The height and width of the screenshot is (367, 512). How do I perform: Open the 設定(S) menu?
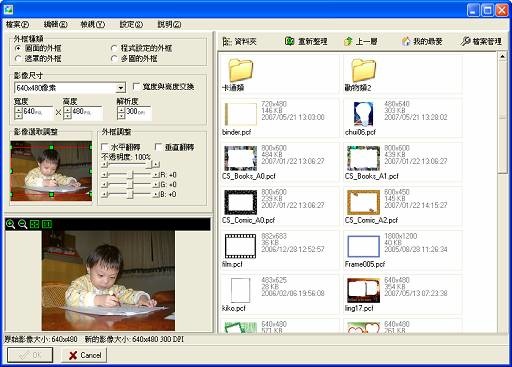(131, 24)
